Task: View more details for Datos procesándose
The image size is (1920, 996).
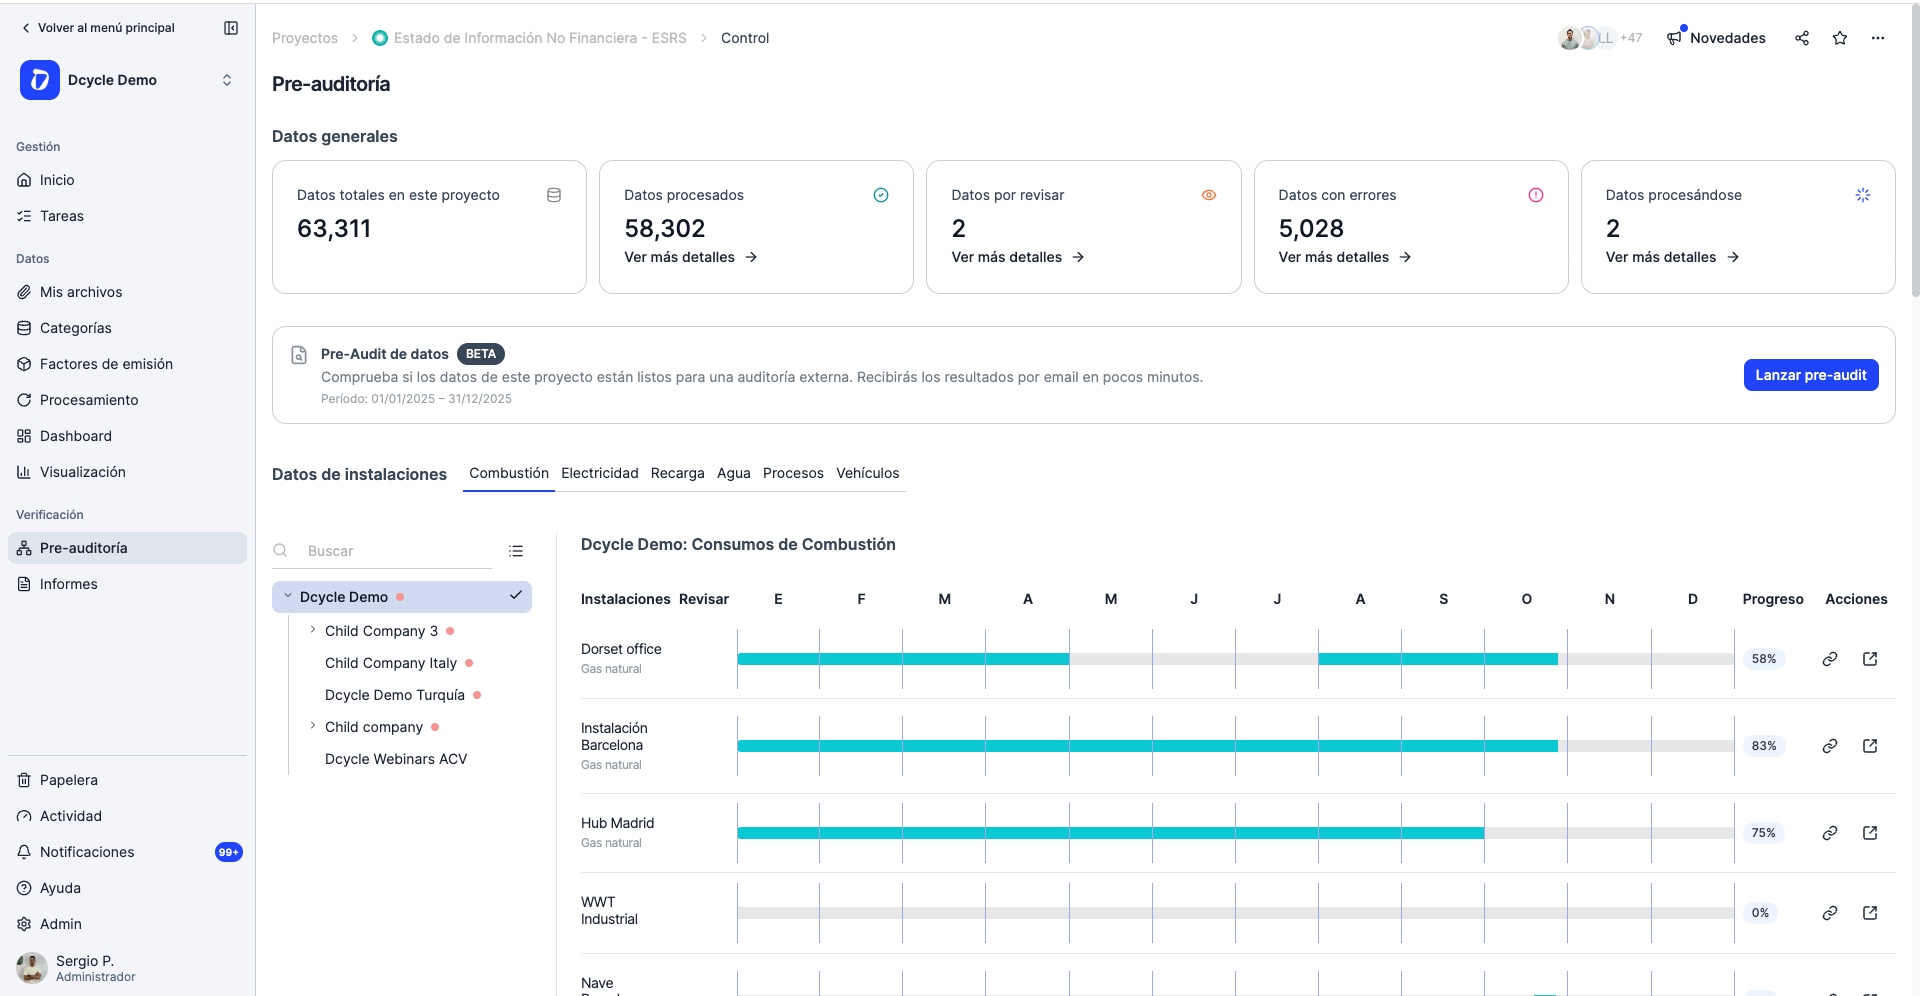Action: (x=1672, y=257)
